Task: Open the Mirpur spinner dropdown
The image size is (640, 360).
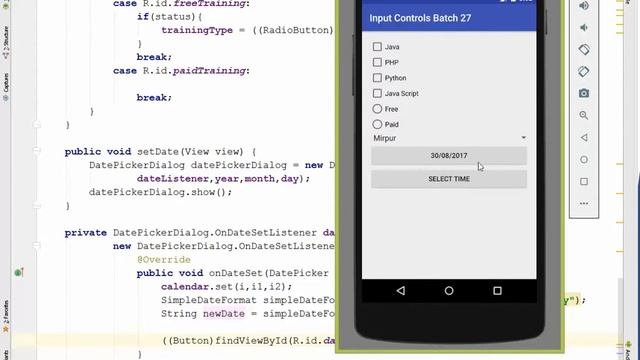Action: tap(449, 138)
